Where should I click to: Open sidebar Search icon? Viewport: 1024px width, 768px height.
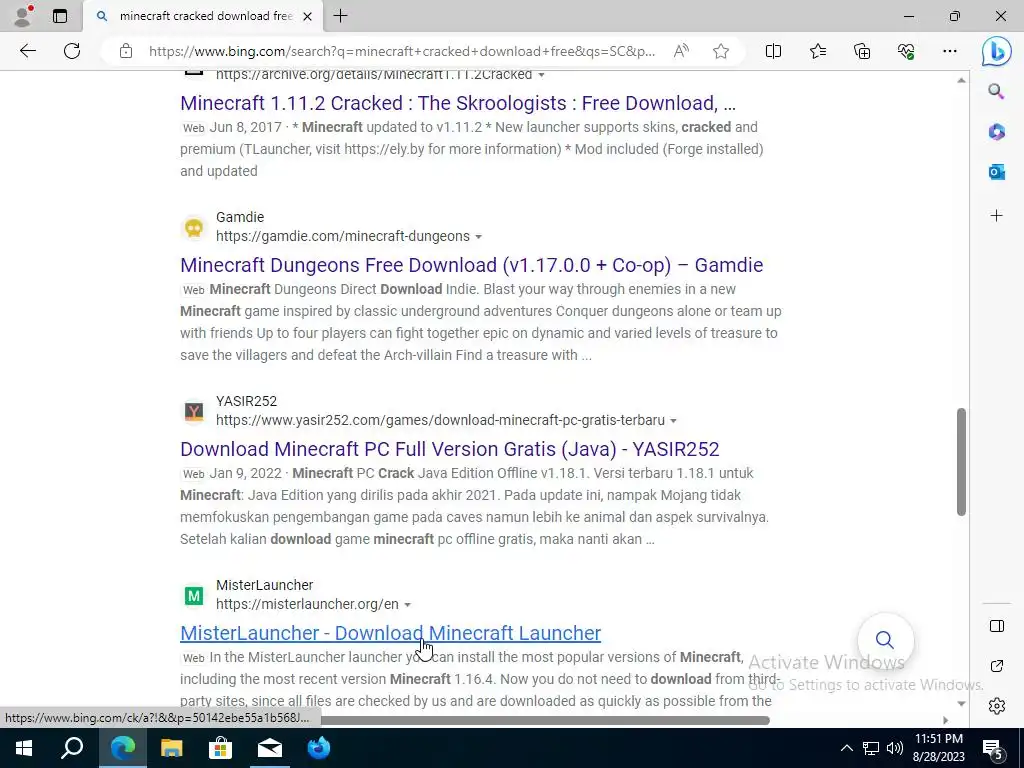point(997,91)
